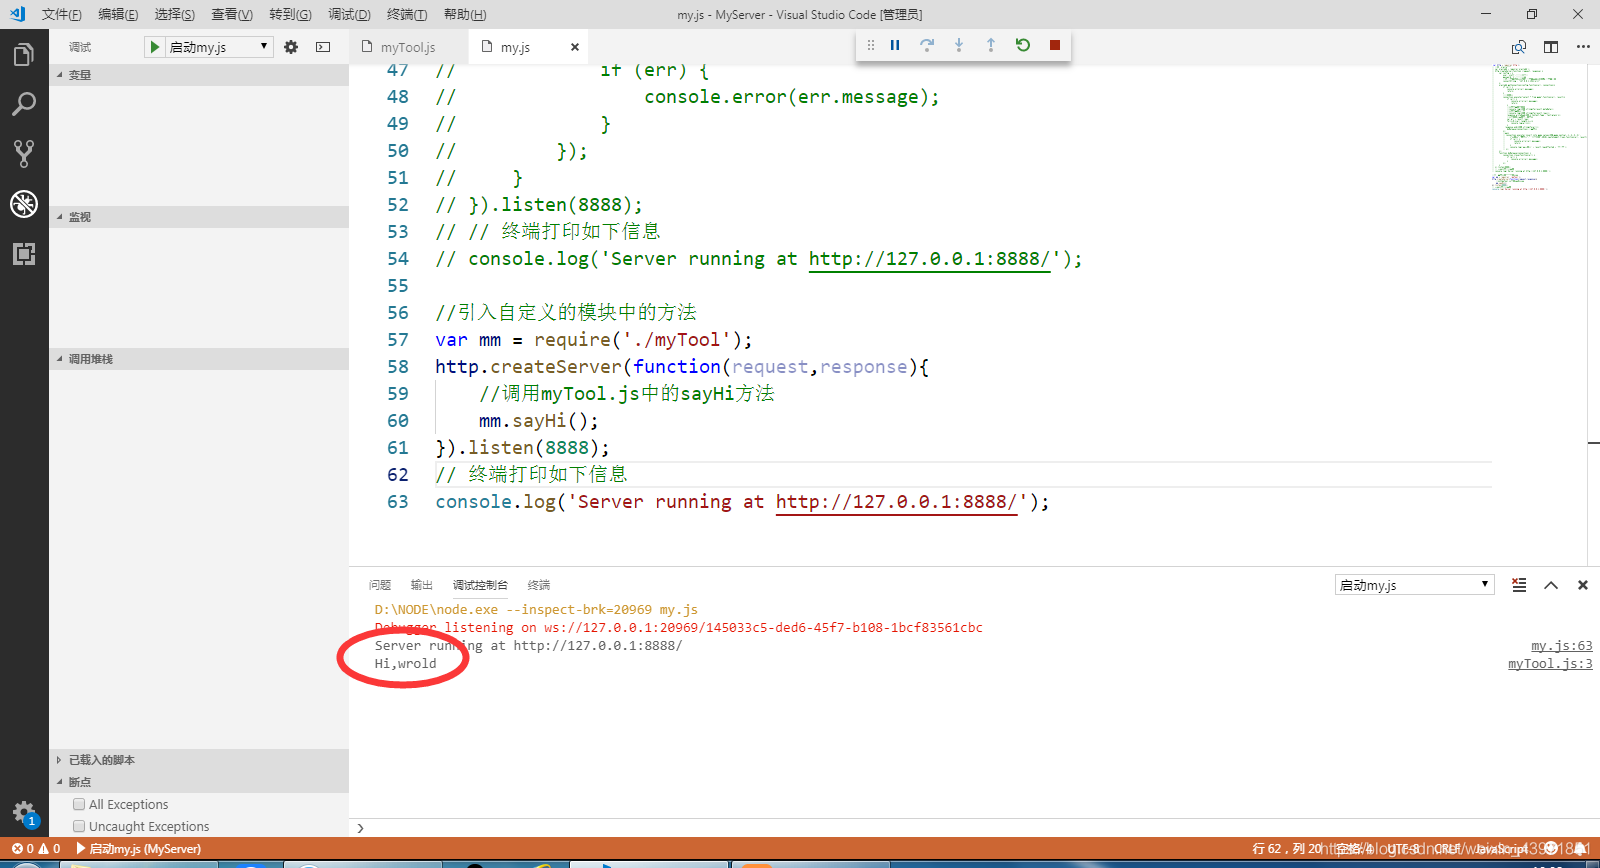Screen dimensions: 1600x868
Task: Close the my.js editor tab
Action: (575, 47)
